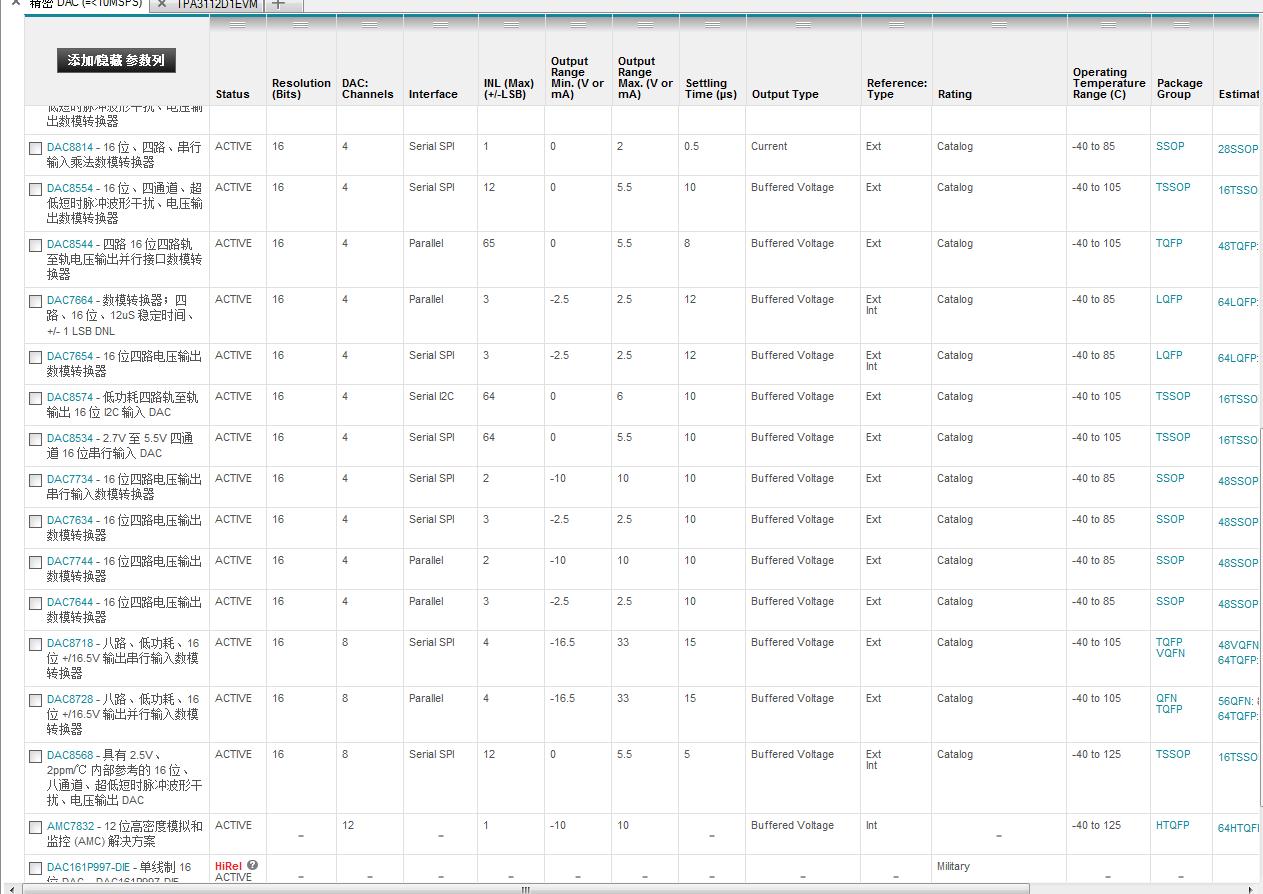Open the TQFP package link for DAC8544
Image resolution: width=1263 pixels, height=894 pixels.
coord(1169,243)
